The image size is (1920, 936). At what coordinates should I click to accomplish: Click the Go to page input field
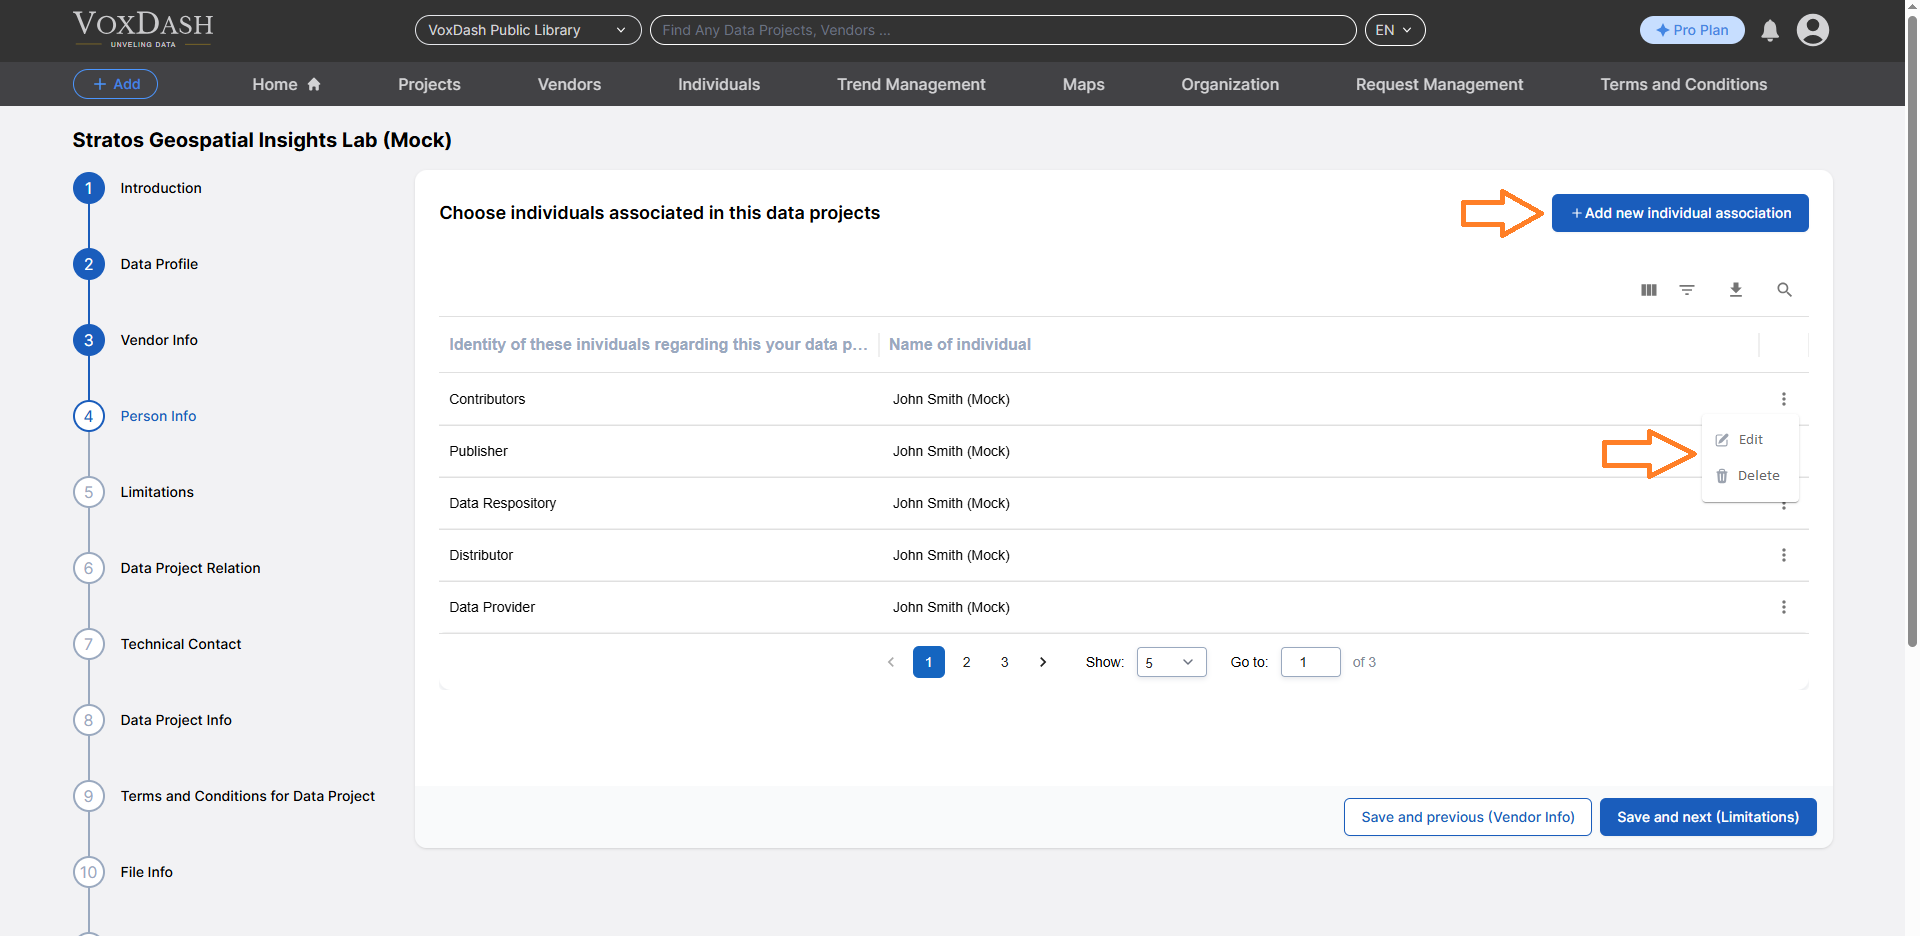[x=1310, y=662]
